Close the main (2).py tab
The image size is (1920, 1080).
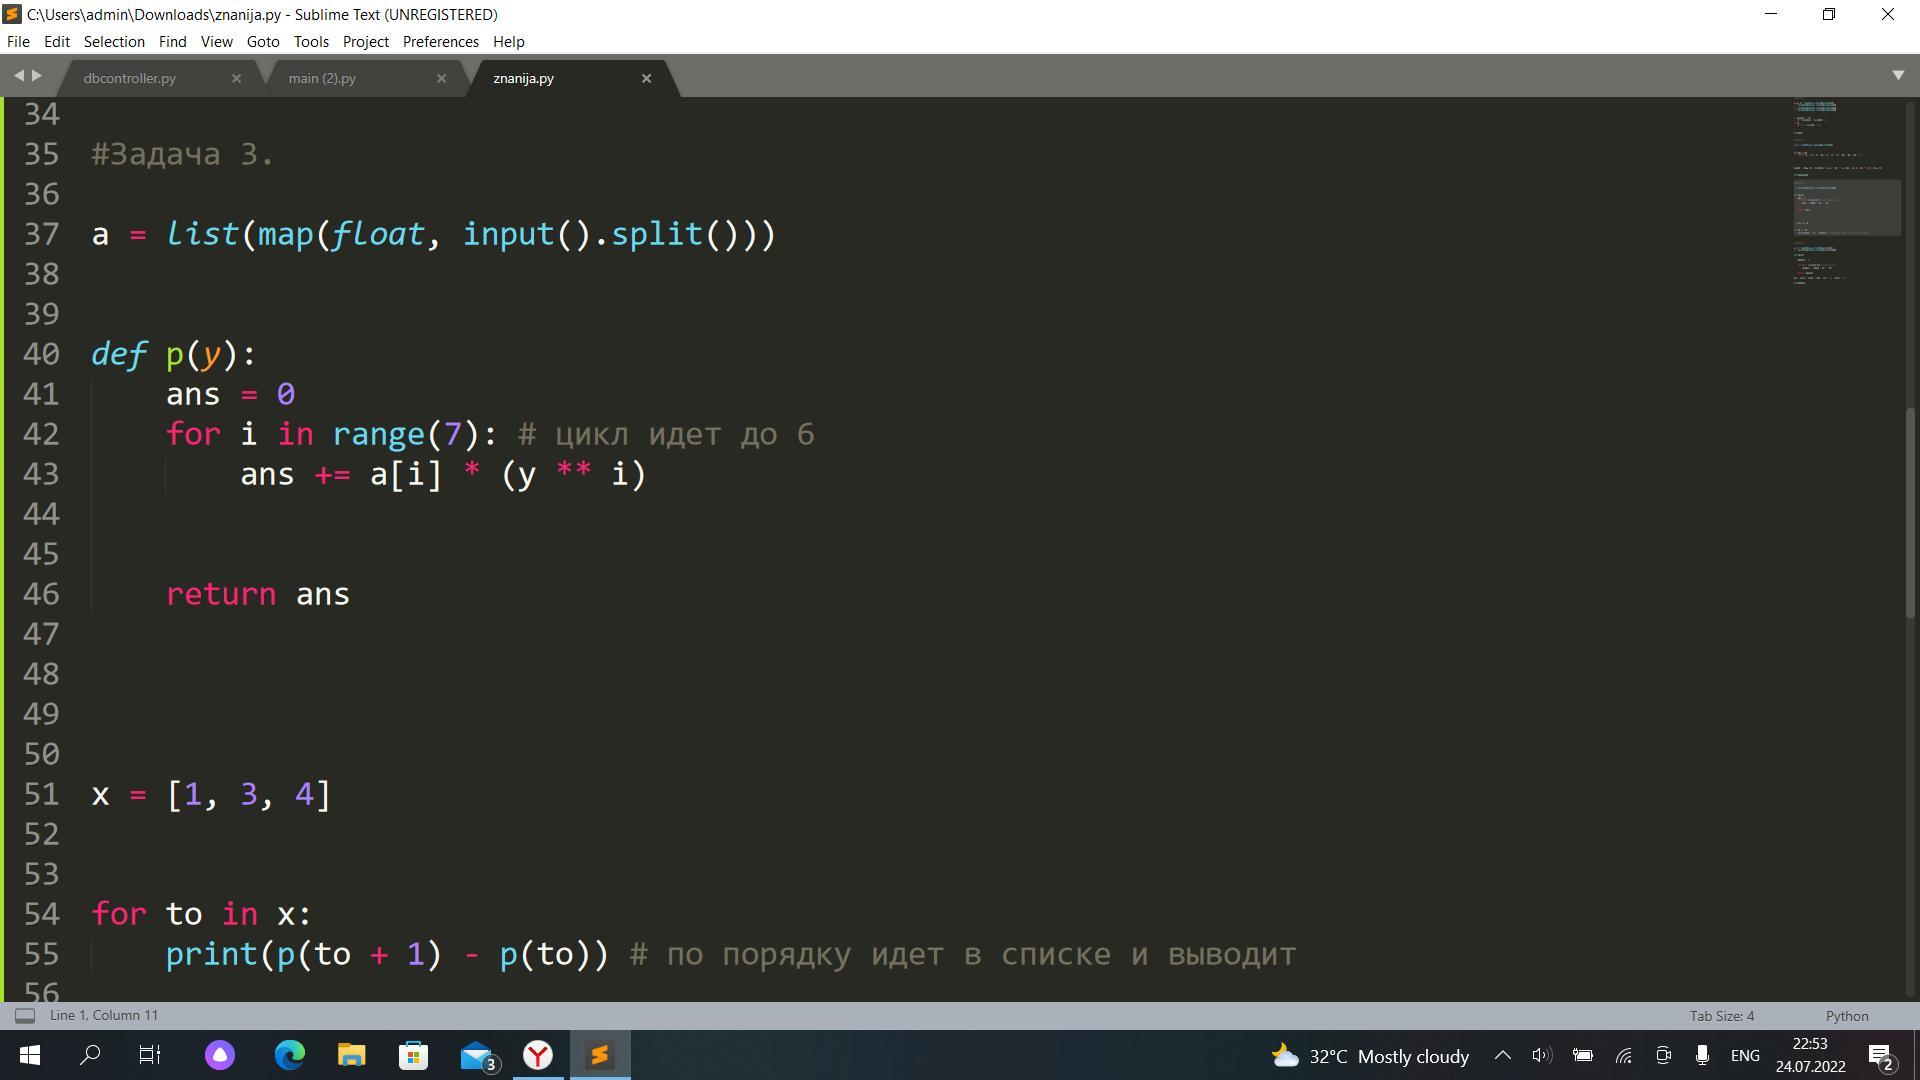(x=441, y=78)
